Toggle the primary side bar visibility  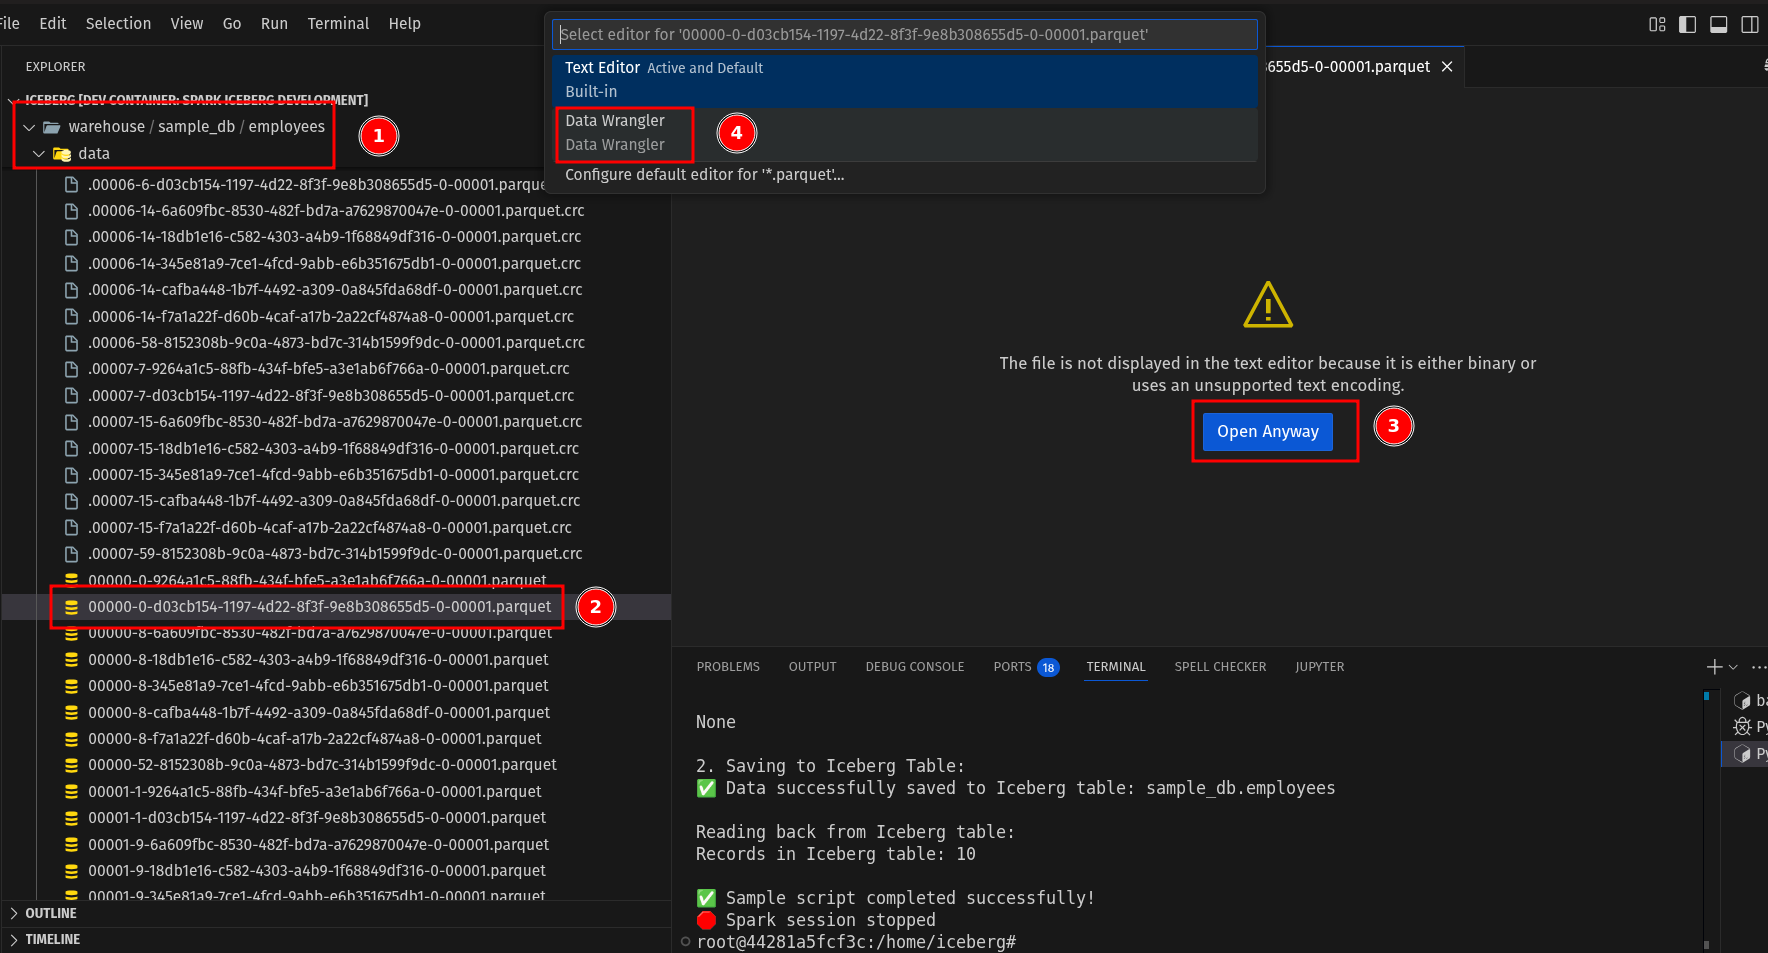1688,25
